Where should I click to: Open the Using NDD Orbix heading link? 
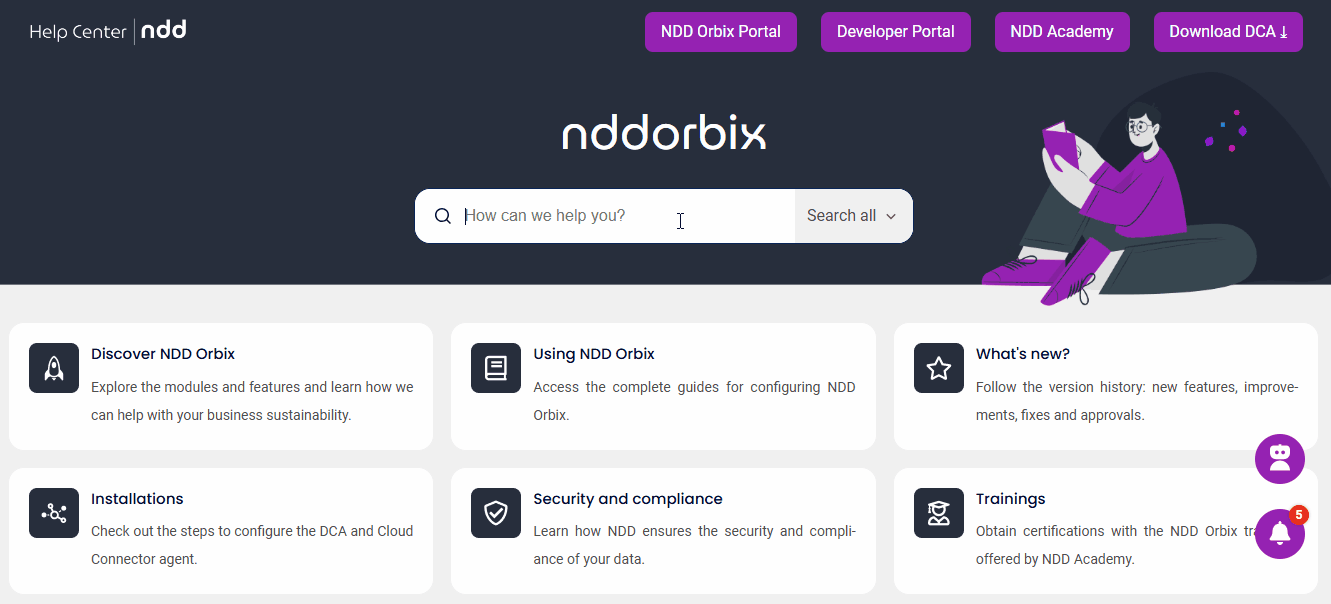point(594,354)
